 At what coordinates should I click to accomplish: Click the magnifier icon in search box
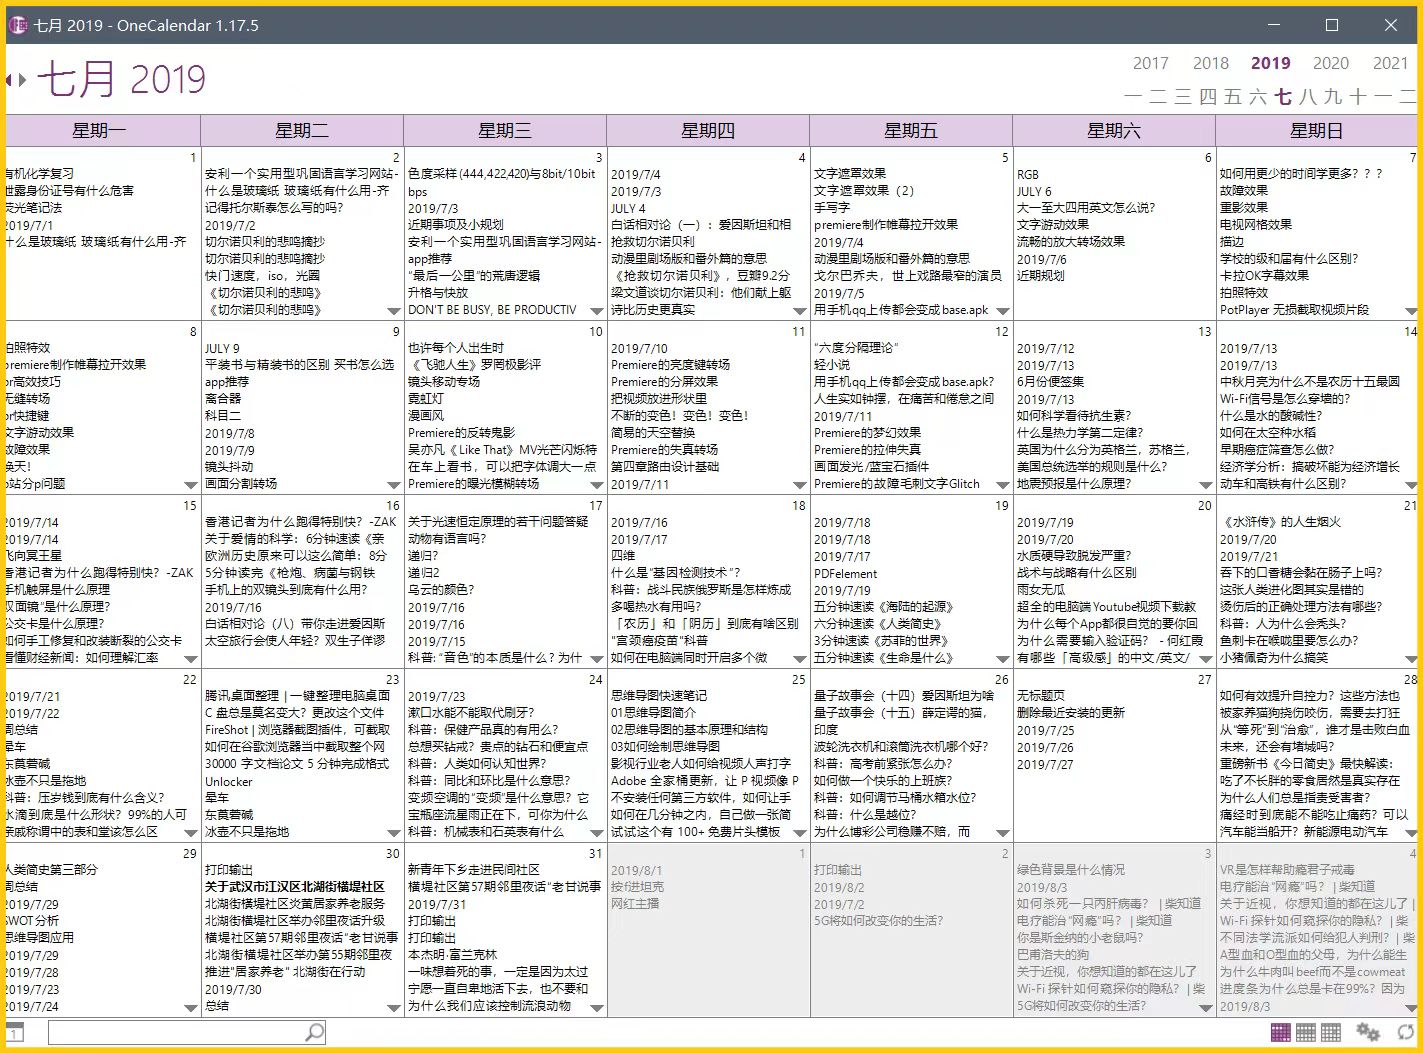(x=314, y=1032)
